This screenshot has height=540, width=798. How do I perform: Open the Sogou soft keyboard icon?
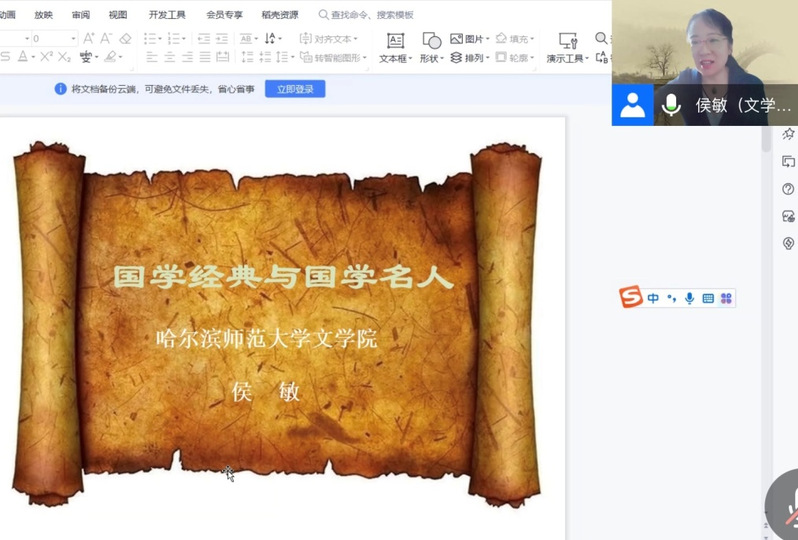click(x=708, y=298)
